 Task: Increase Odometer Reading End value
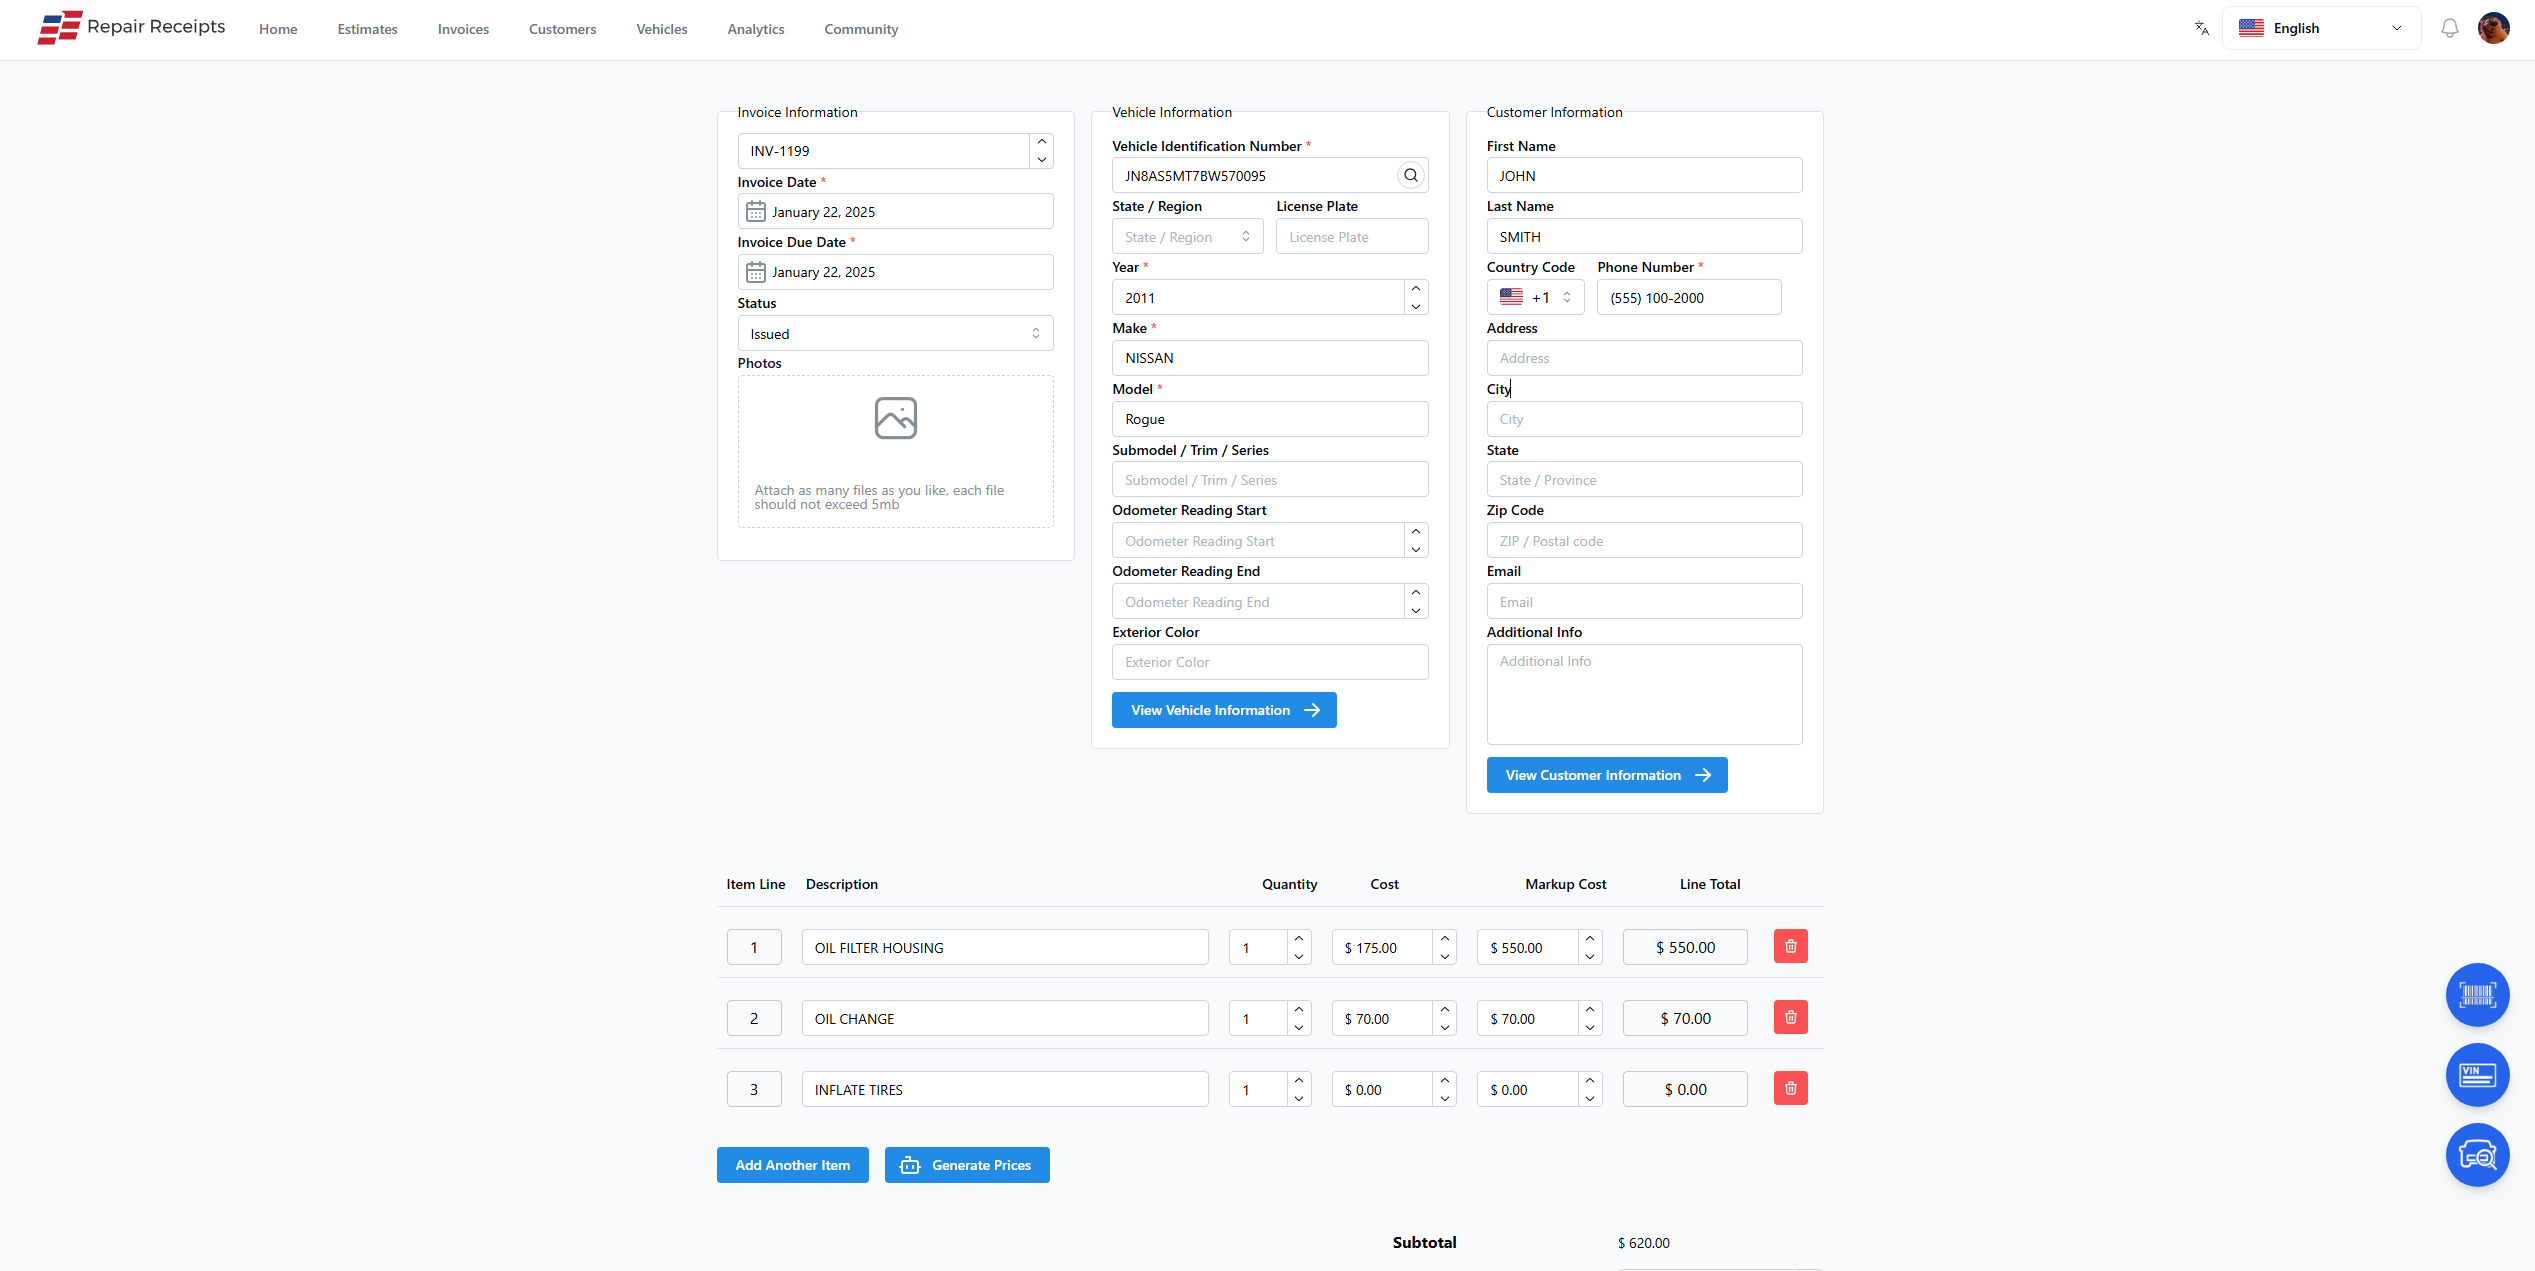click(1415, 592)
